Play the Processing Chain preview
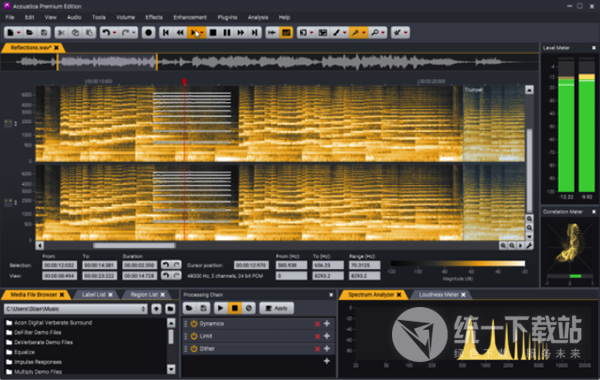This screenshot has height=380, width=600. point(220,308)
